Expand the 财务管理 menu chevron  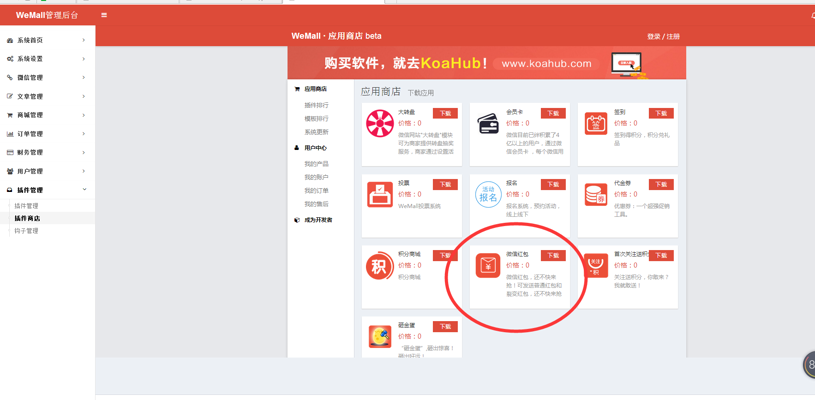[x=84, y=152]
